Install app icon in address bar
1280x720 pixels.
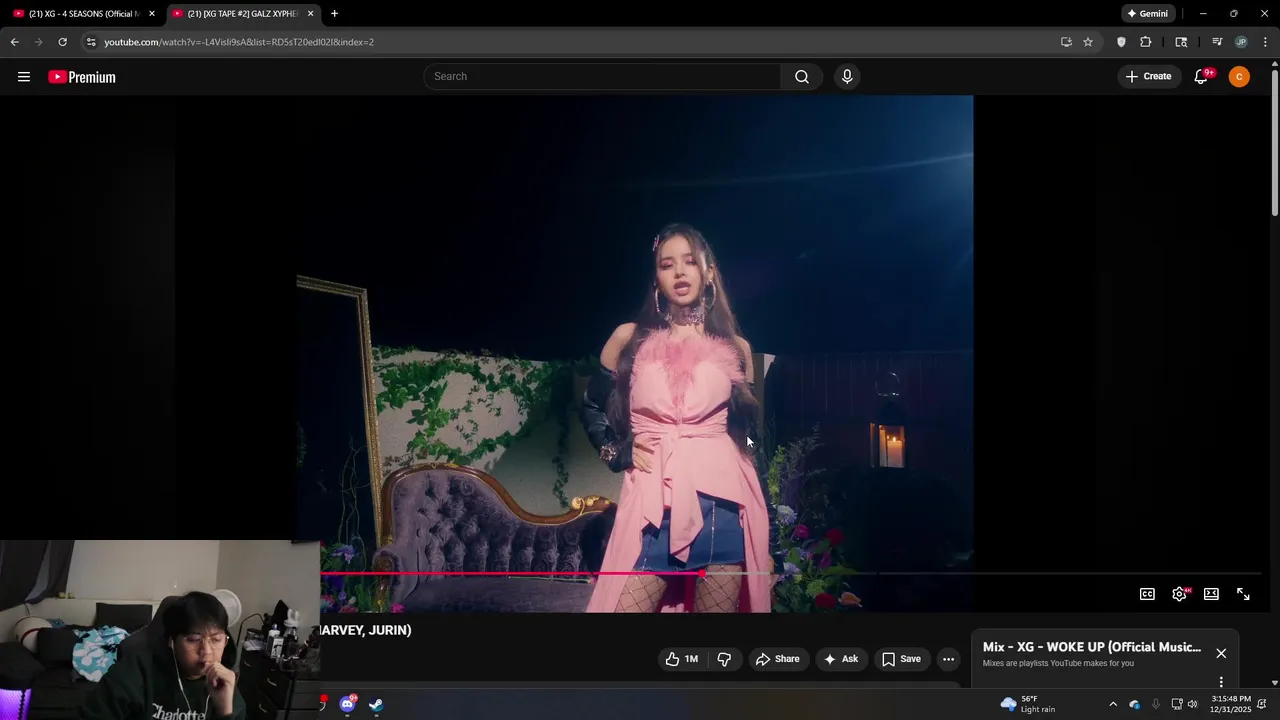(1066, 42)
